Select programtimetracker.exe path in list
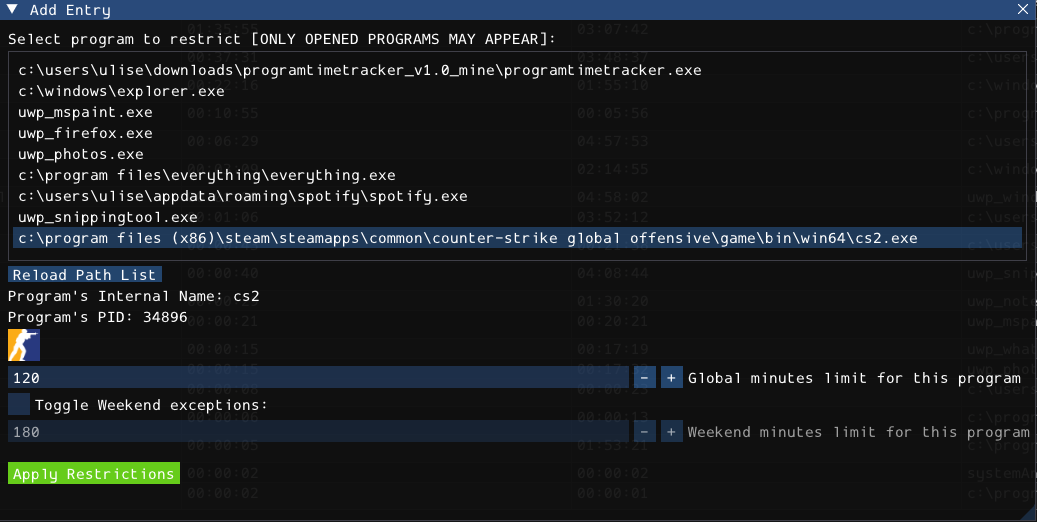 517,70
